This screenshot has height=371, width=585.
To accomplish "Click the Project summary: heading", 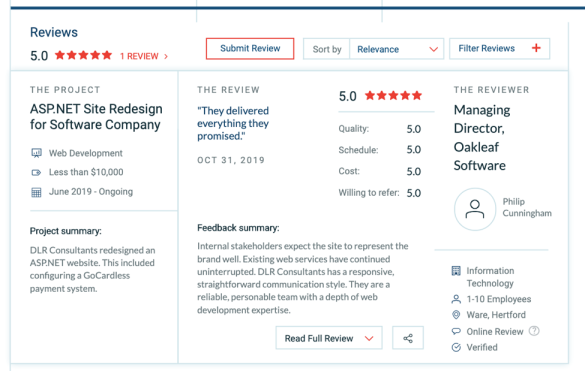I will (x=66, y=231).
